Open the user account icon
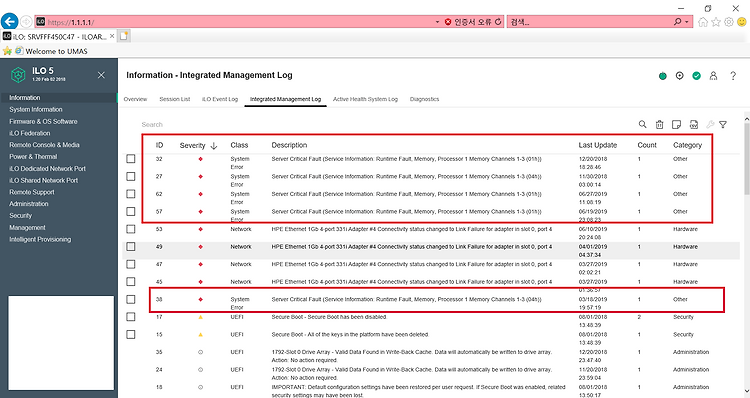This screenshot has height=398, width=750. 713,76
